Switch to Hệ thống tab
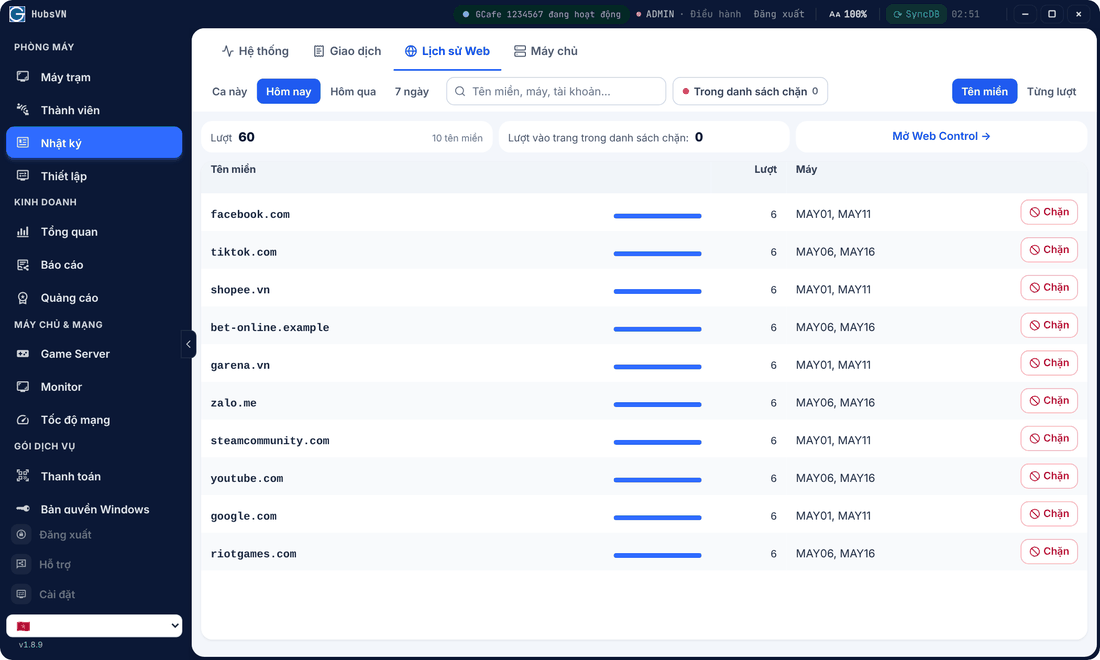Viewport: 1100px width, 660px height. click(x=255, y=51)
